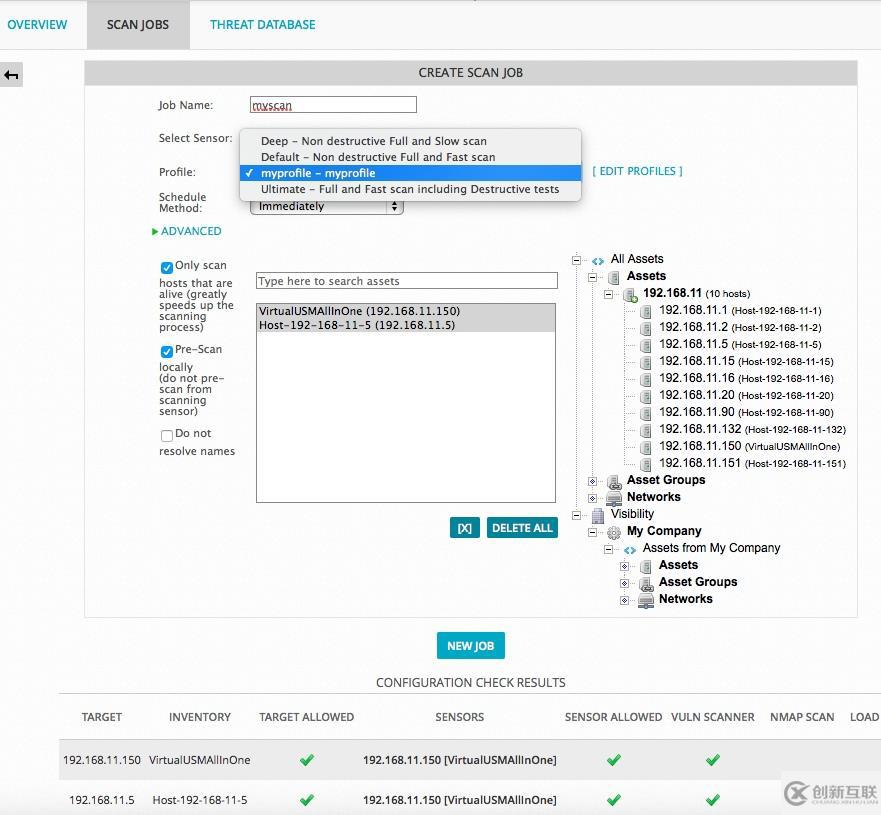This screenshot has width=881, height=815.
Task: Click the Networks icon under My Company
Action: pos(646,600)
